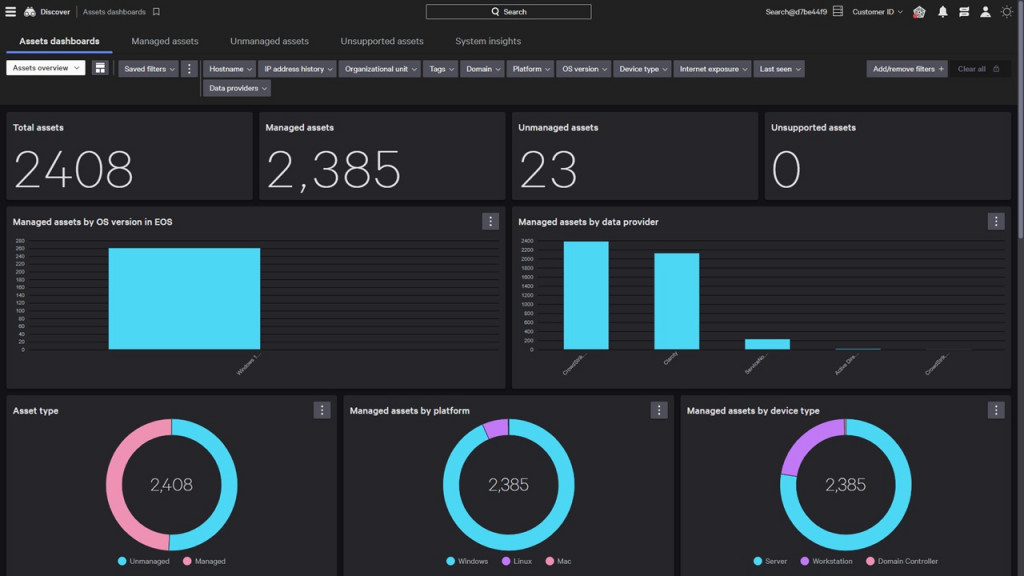Toggle the Unmanaged series in Asset type legend
1024x576 pixels.
tap(144, 561)
